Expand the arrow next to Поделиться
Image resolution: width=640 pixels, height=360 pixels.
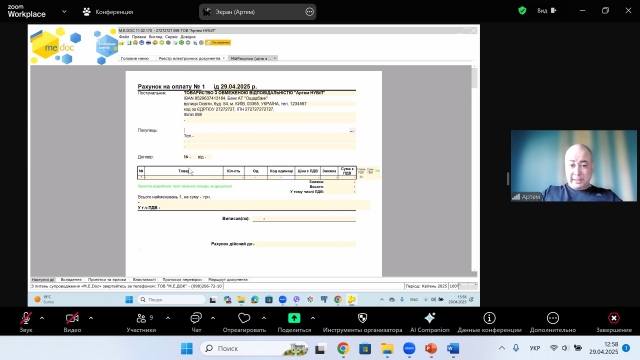pos(313,318)
